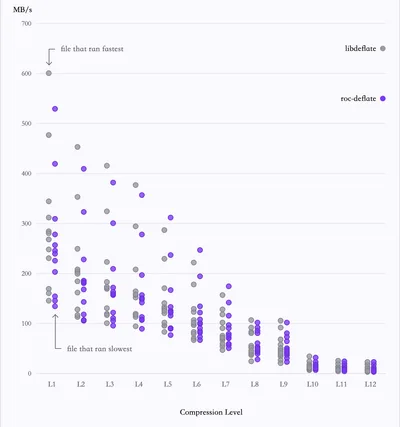
Task: Select the roc-deflate legend label
Action: [358, 99]
